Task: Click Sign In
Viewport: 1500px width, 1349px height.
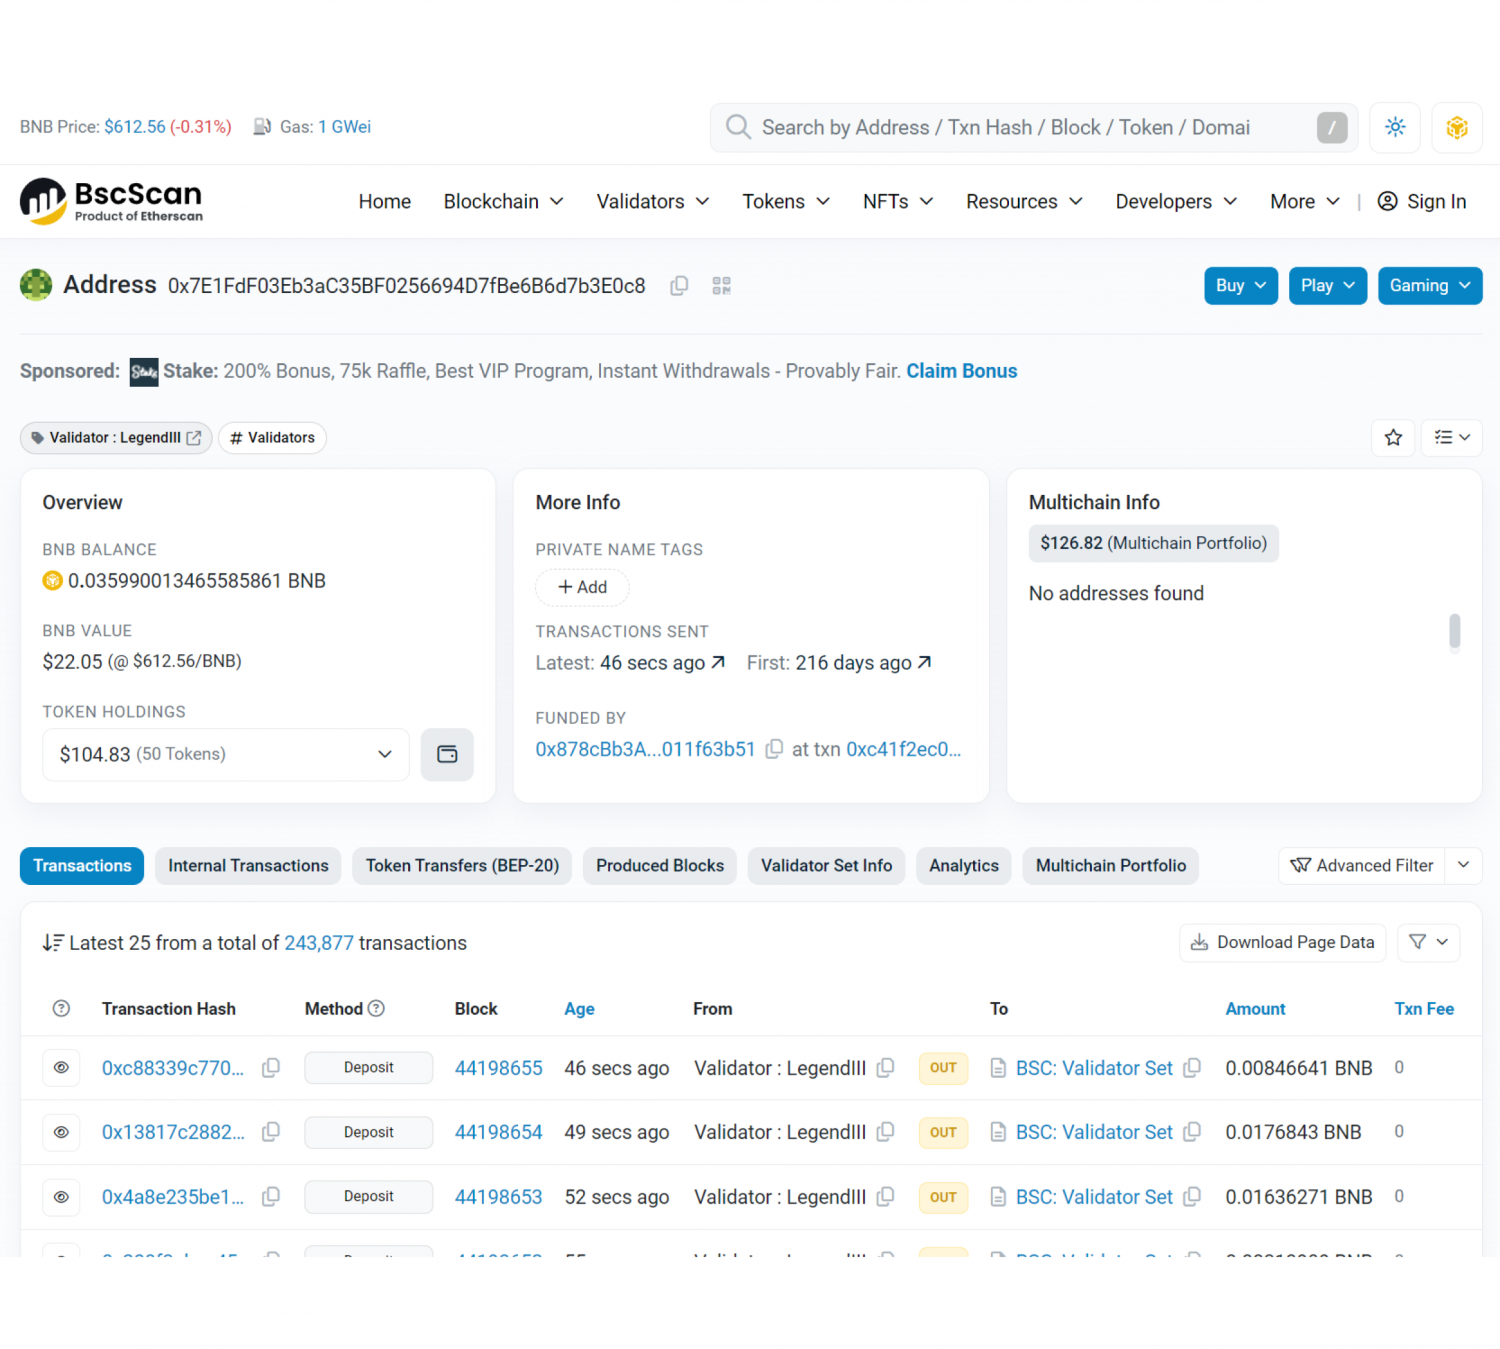Action: [1422, 201]
